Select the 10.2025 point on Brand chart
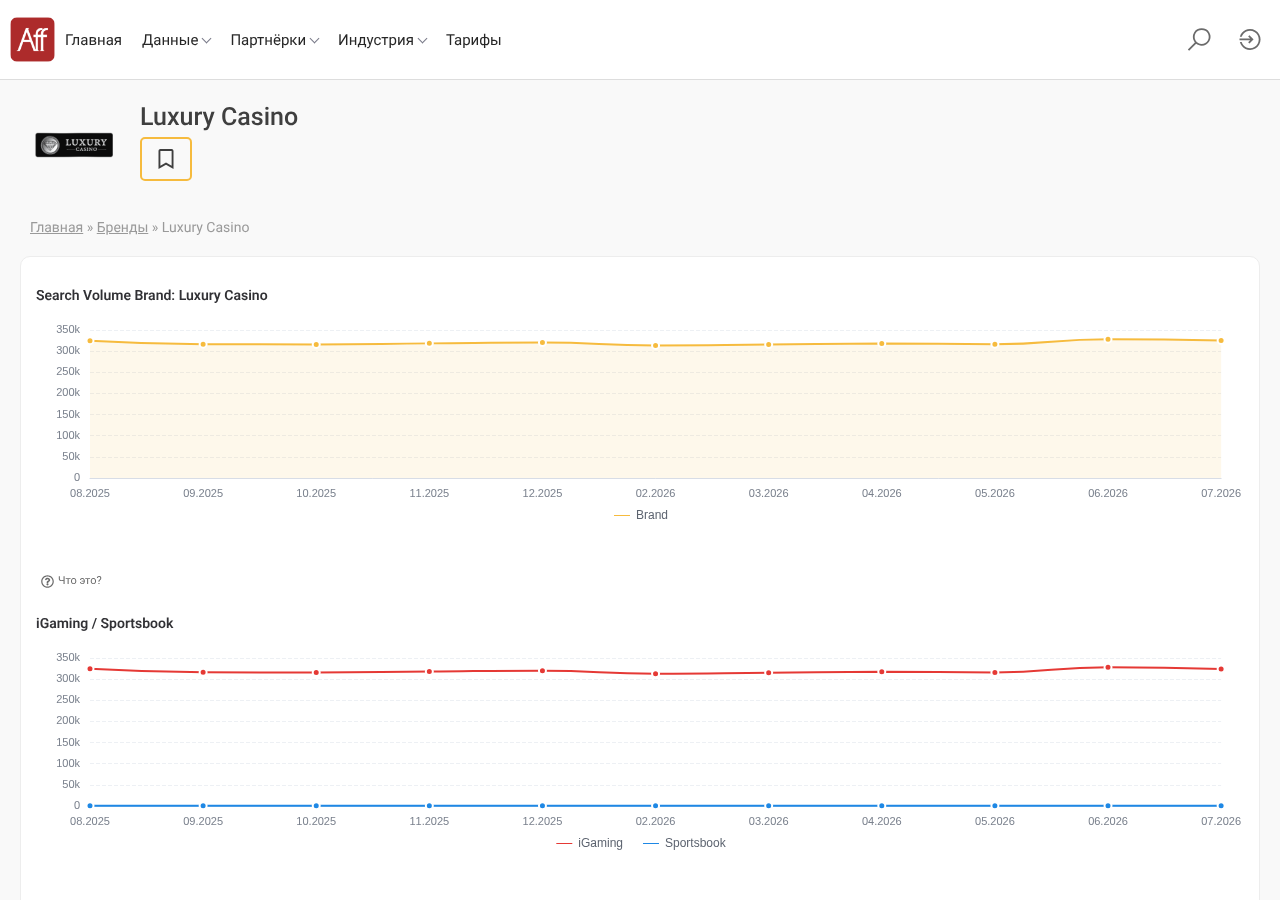Image resolution: width=1280 pixels, height=900 pixels. (x=316, y=344)
